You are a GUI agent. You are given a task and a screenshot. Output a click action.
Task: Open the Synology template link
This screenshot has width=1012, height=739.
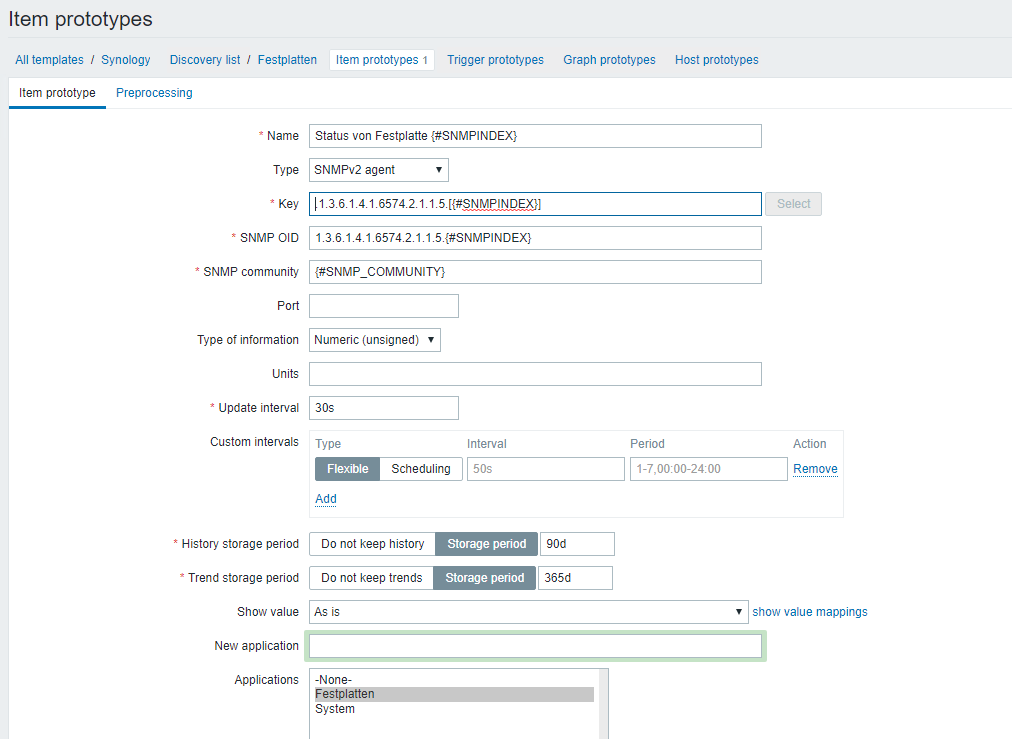click(x=126, y=60)
